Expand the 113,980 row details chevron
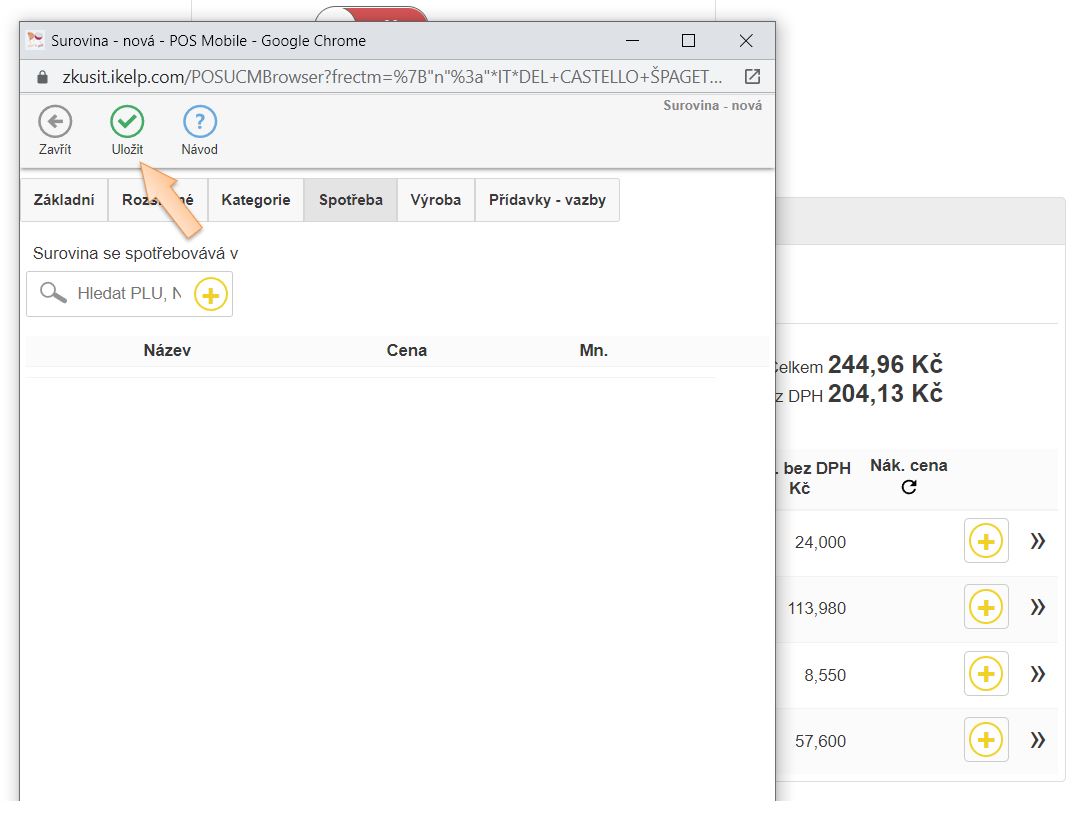The width and height of the screenshot is (1087, 834). (1038, 607)
